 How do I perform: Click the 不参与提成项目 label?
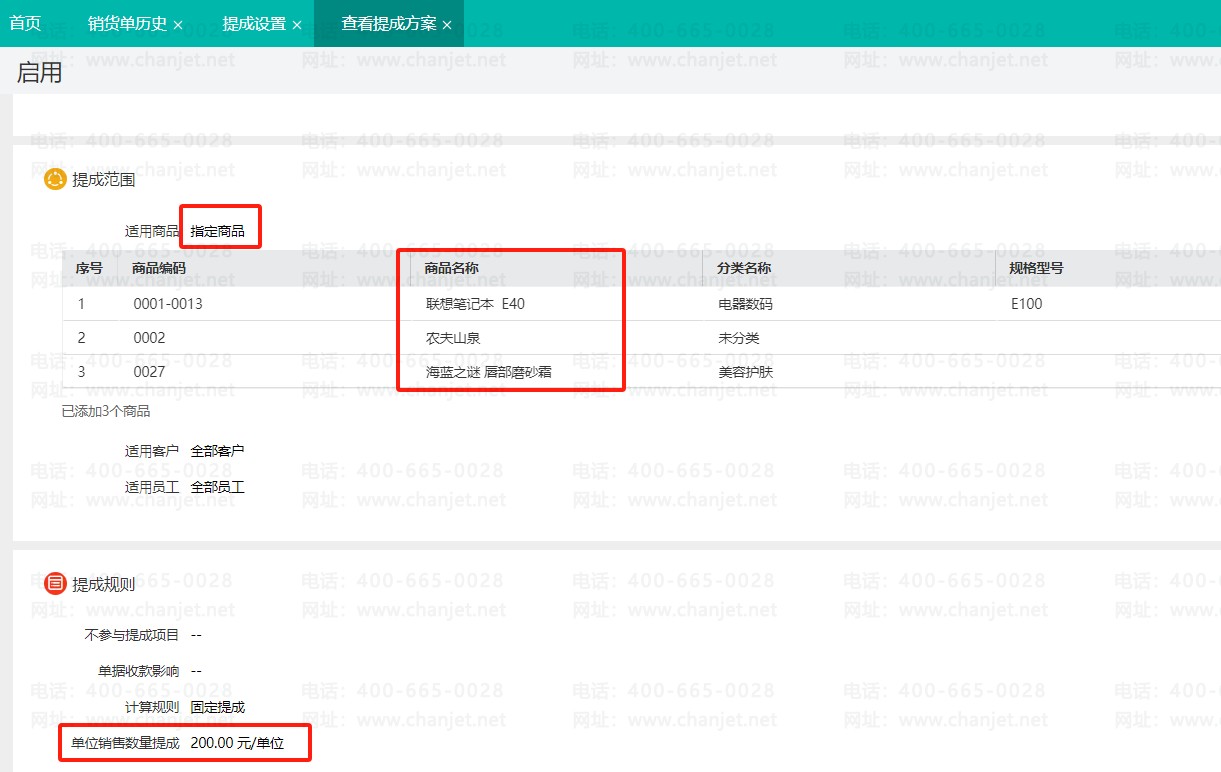pyautogui.click(x=132, y=635)
